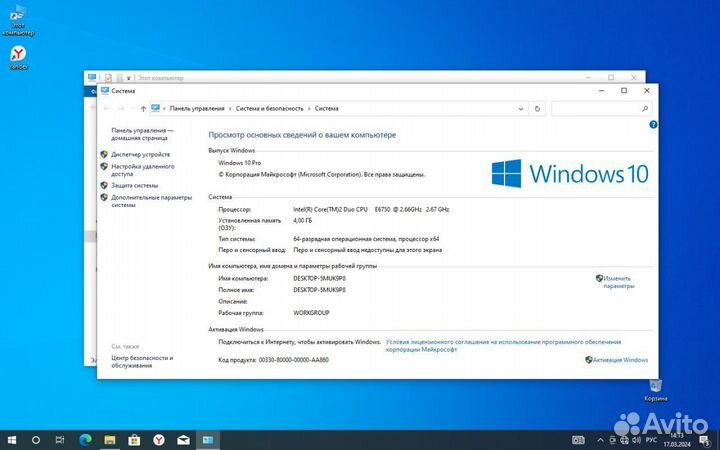This screenshot has width=720, height=450.
Task: Click the Forward arrow navigation button
Action: tap(121, 109)
